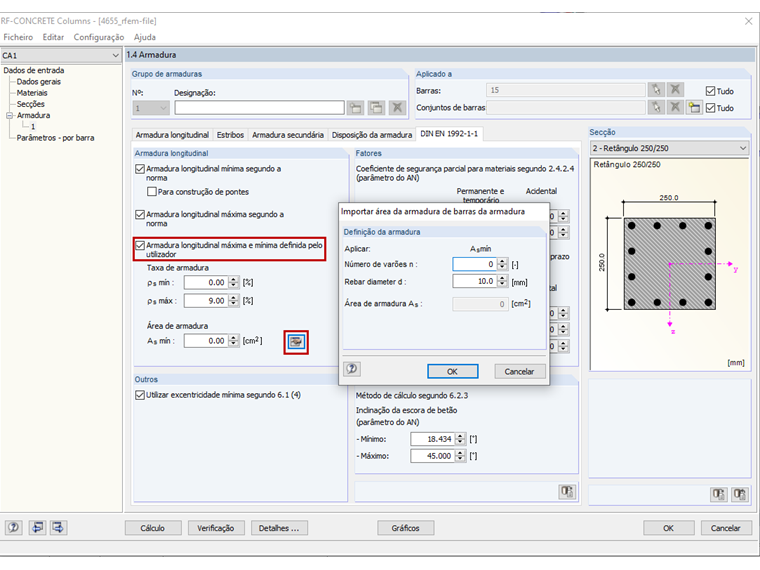
Task: Click Cancelar in the import dialog
Action: click(519, 371)
